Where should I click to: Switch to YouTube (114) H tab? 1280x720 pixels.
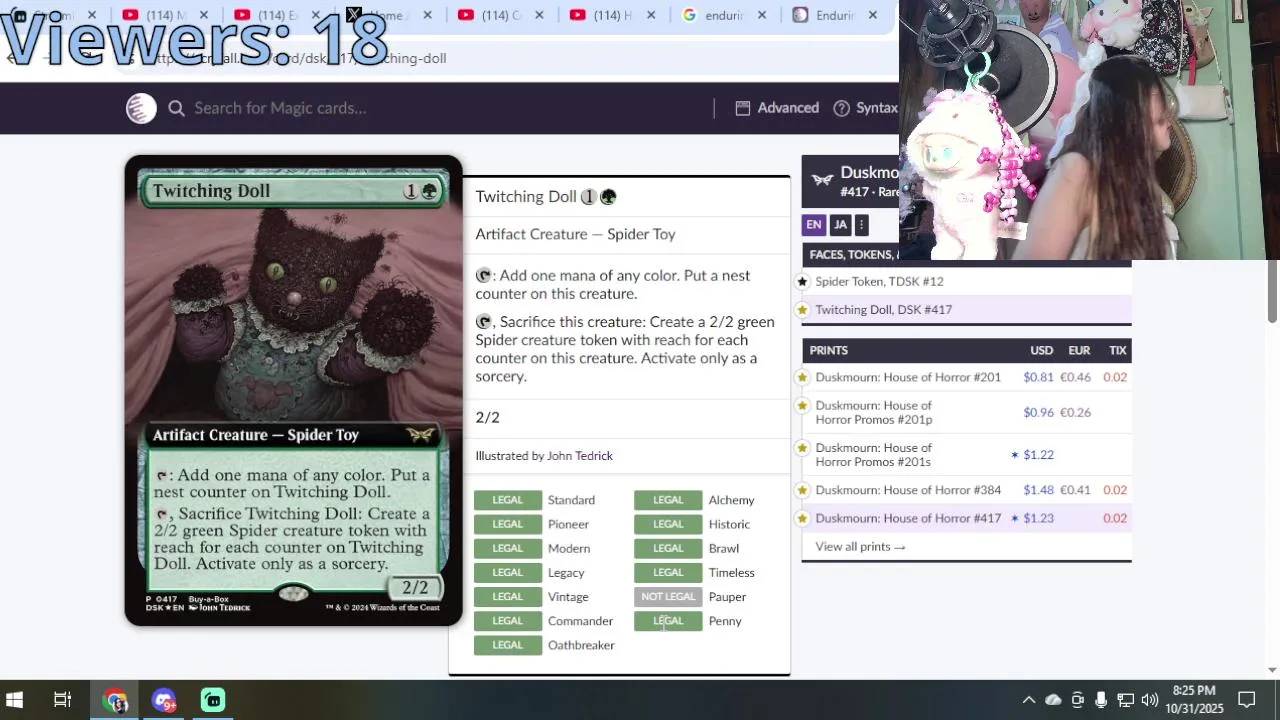pyautogui.click(x=613, y=15)
